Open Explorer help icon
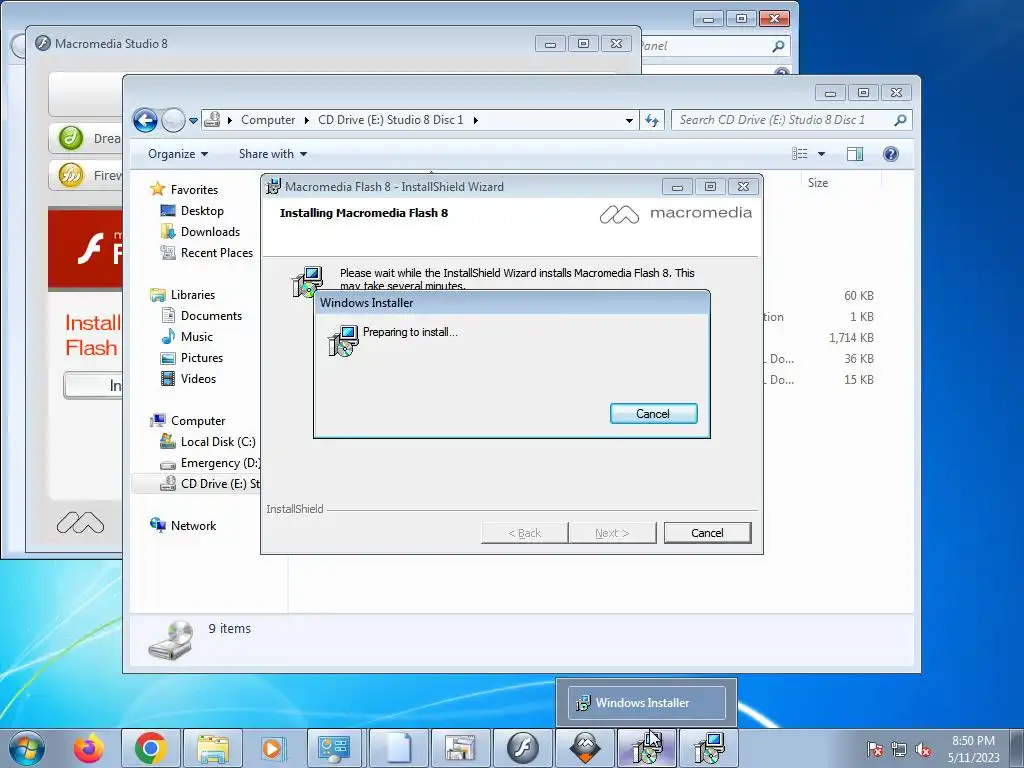Viewport: 1024px width, 768px height. click(x=891, y=154)
